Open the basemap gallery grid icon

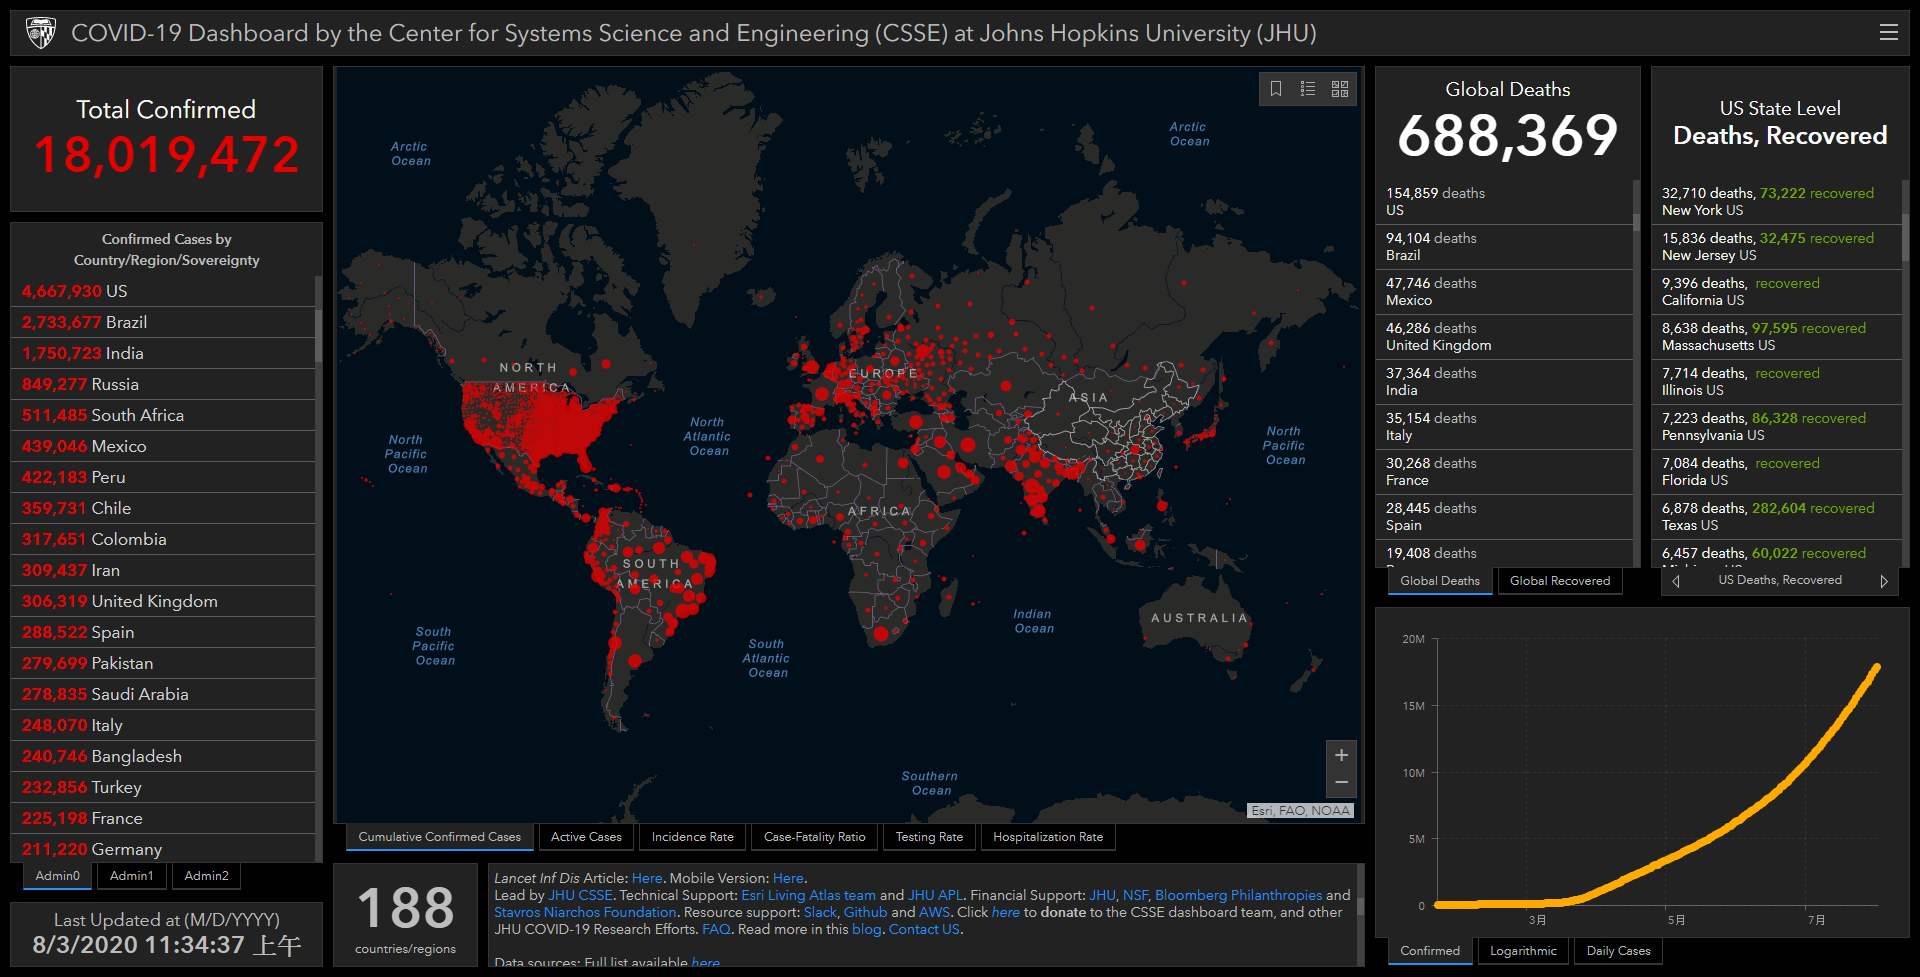[1340, 89]
